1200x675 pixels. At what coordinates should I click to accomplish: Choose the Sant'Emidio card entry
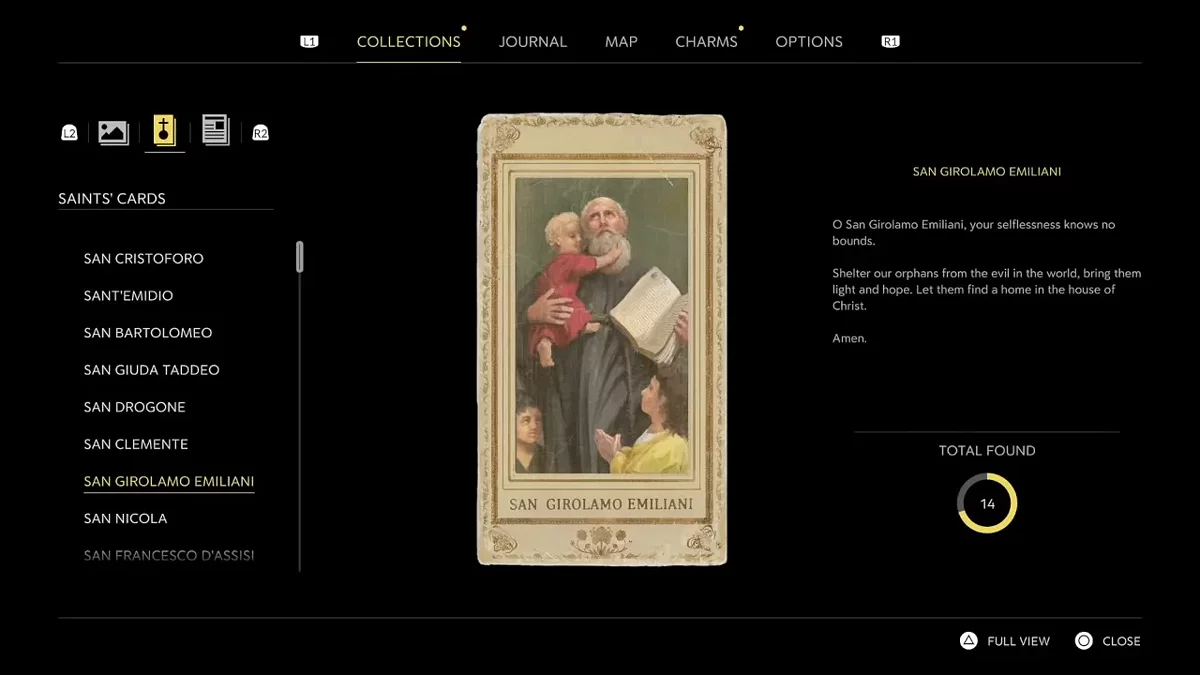pyautogui.click(x=128, y=296)
